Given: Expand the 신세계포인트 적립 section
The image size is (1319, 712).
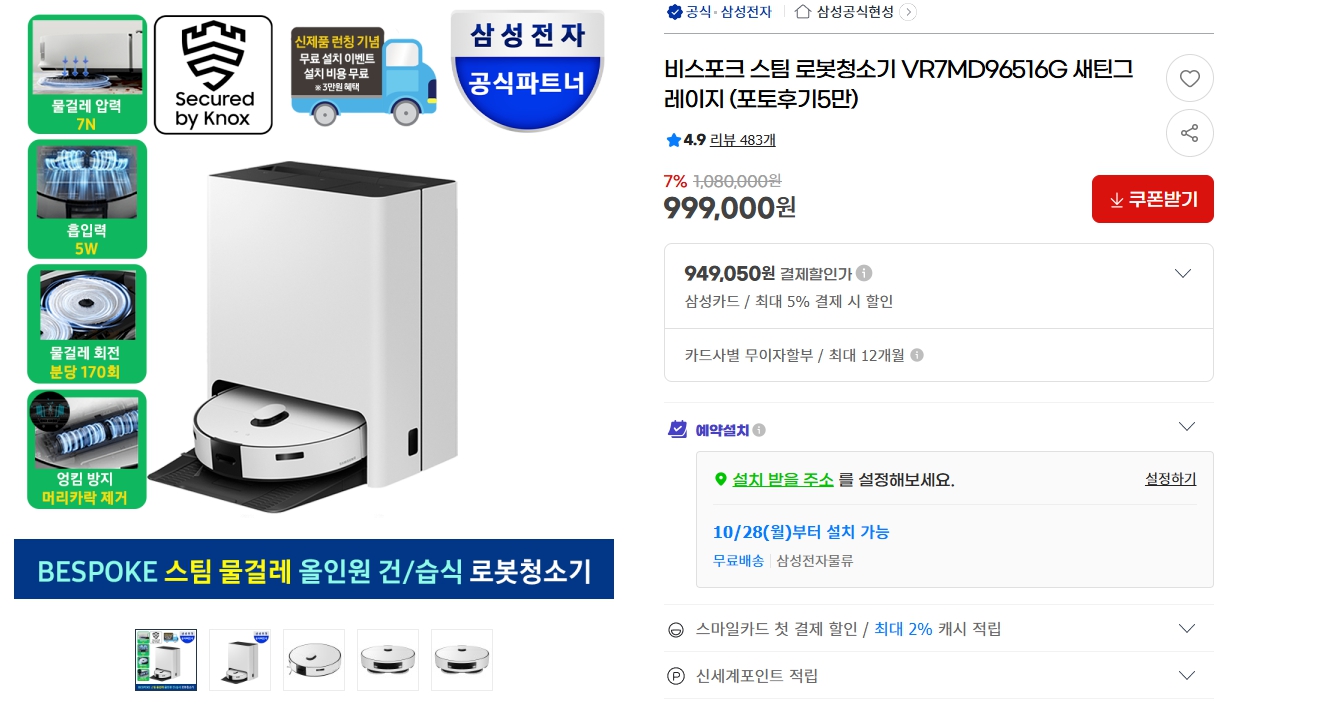Looking at the screenshot, I should 1186,675.
